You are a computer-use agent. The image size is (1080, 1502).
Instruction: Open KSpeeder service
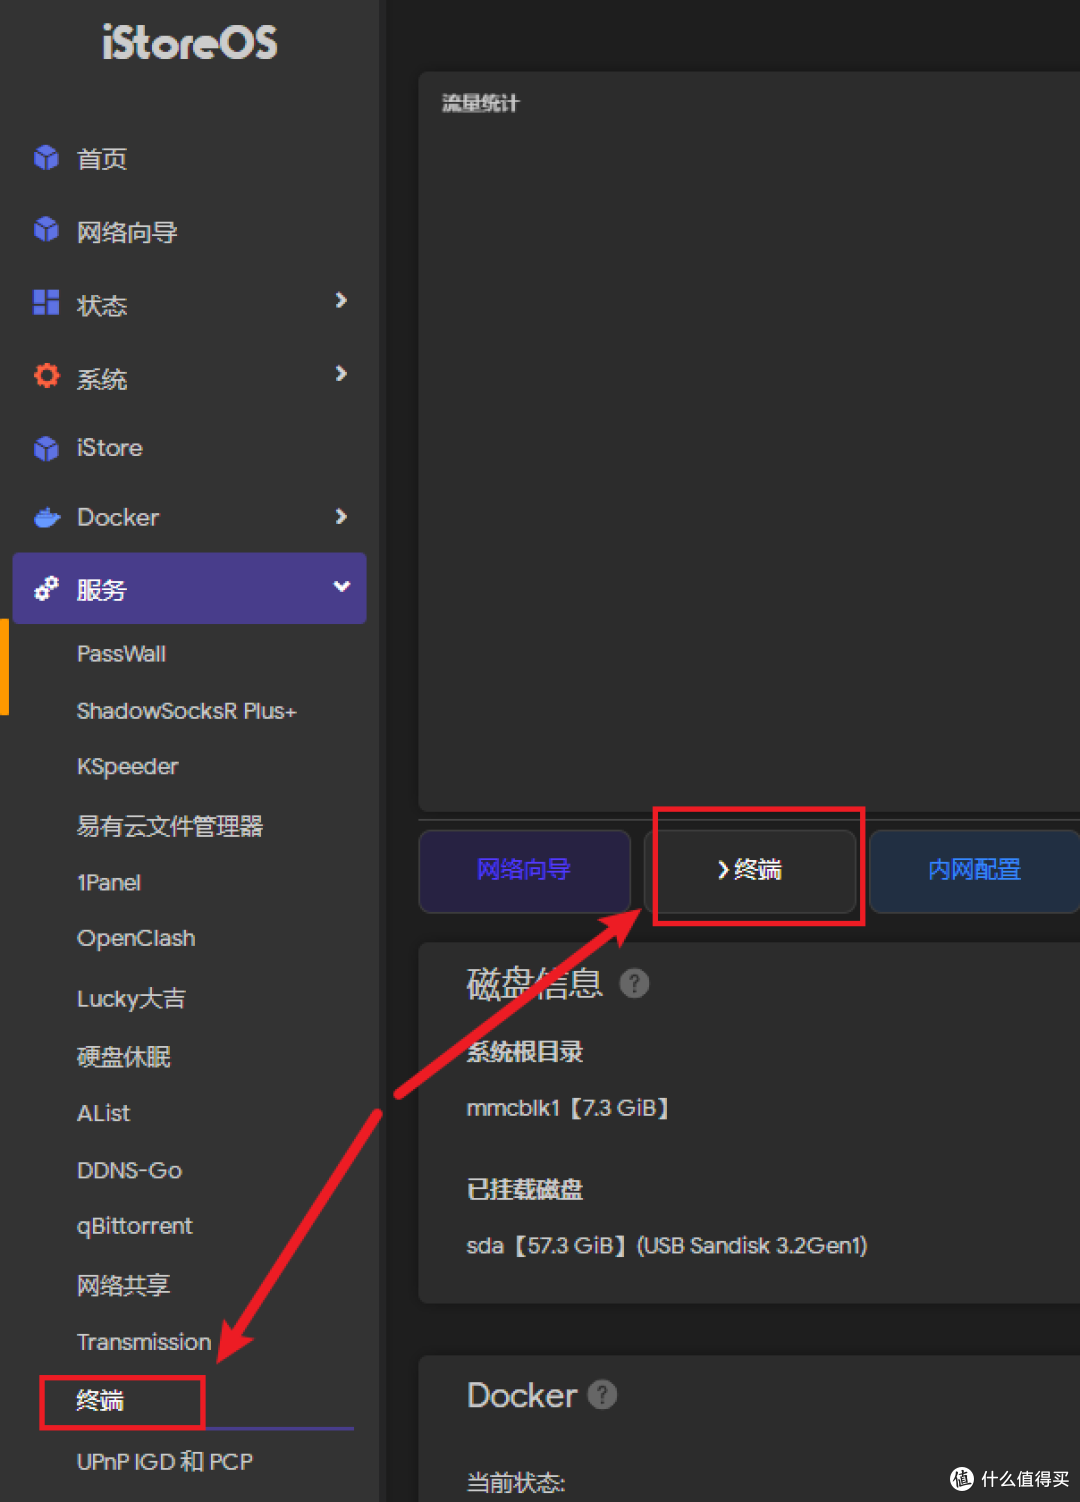(x=128, y=767)
